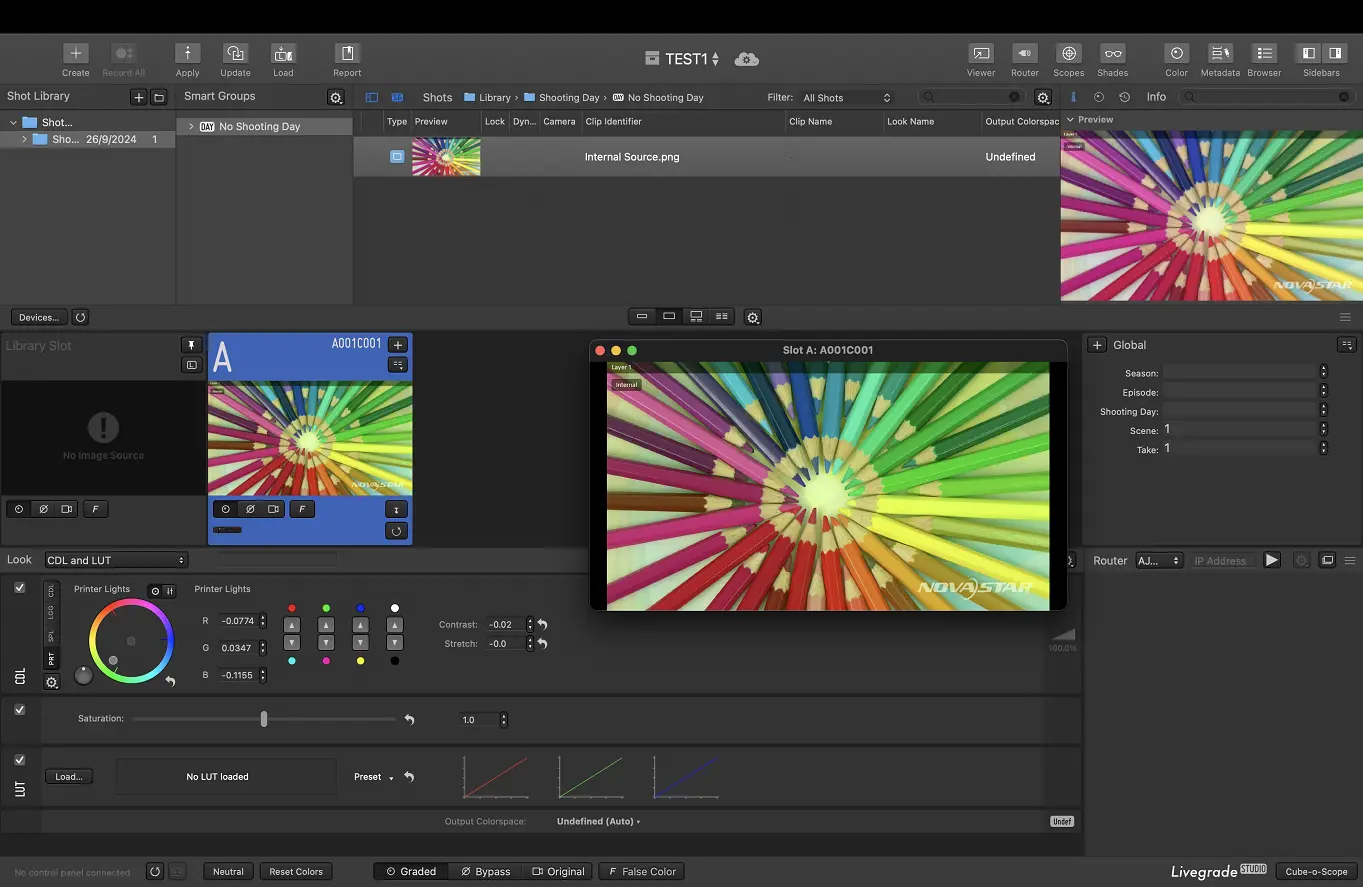The height and width of the screenshot is (887, 1363).
Task: Open the CDL and LUT look dropdown
Action: pyautogui.click(x=116, y=560)
